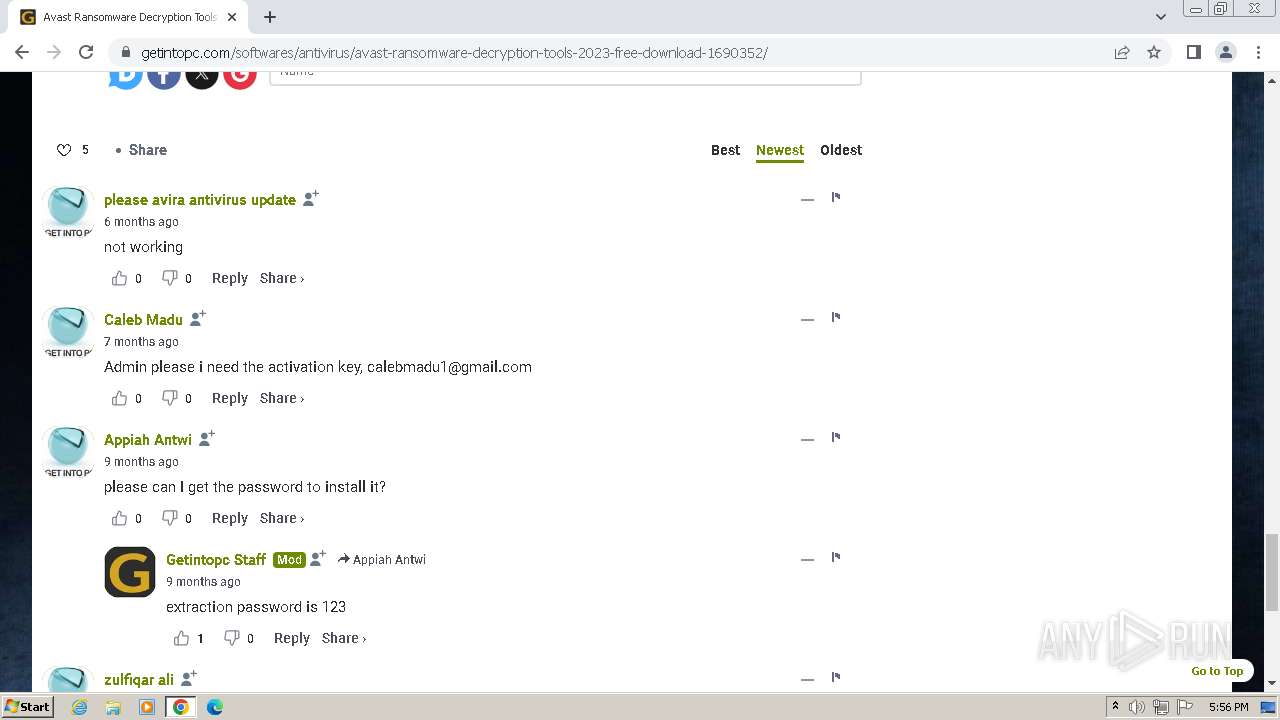Downvote the 'not working' comment
The image size is (1280, 720).
pos(170,278)
